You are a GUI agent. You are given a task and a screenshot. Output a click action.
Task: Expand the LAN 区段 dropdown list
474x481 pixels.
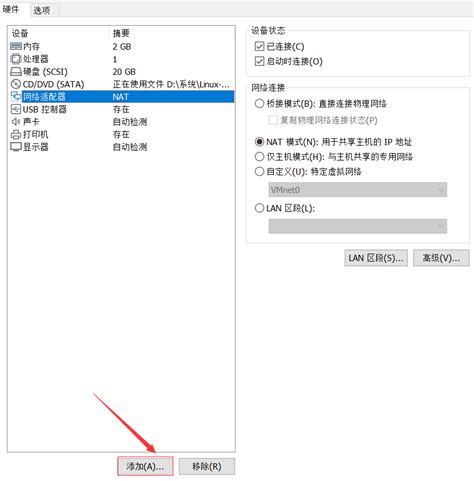(x=358, y=226)
